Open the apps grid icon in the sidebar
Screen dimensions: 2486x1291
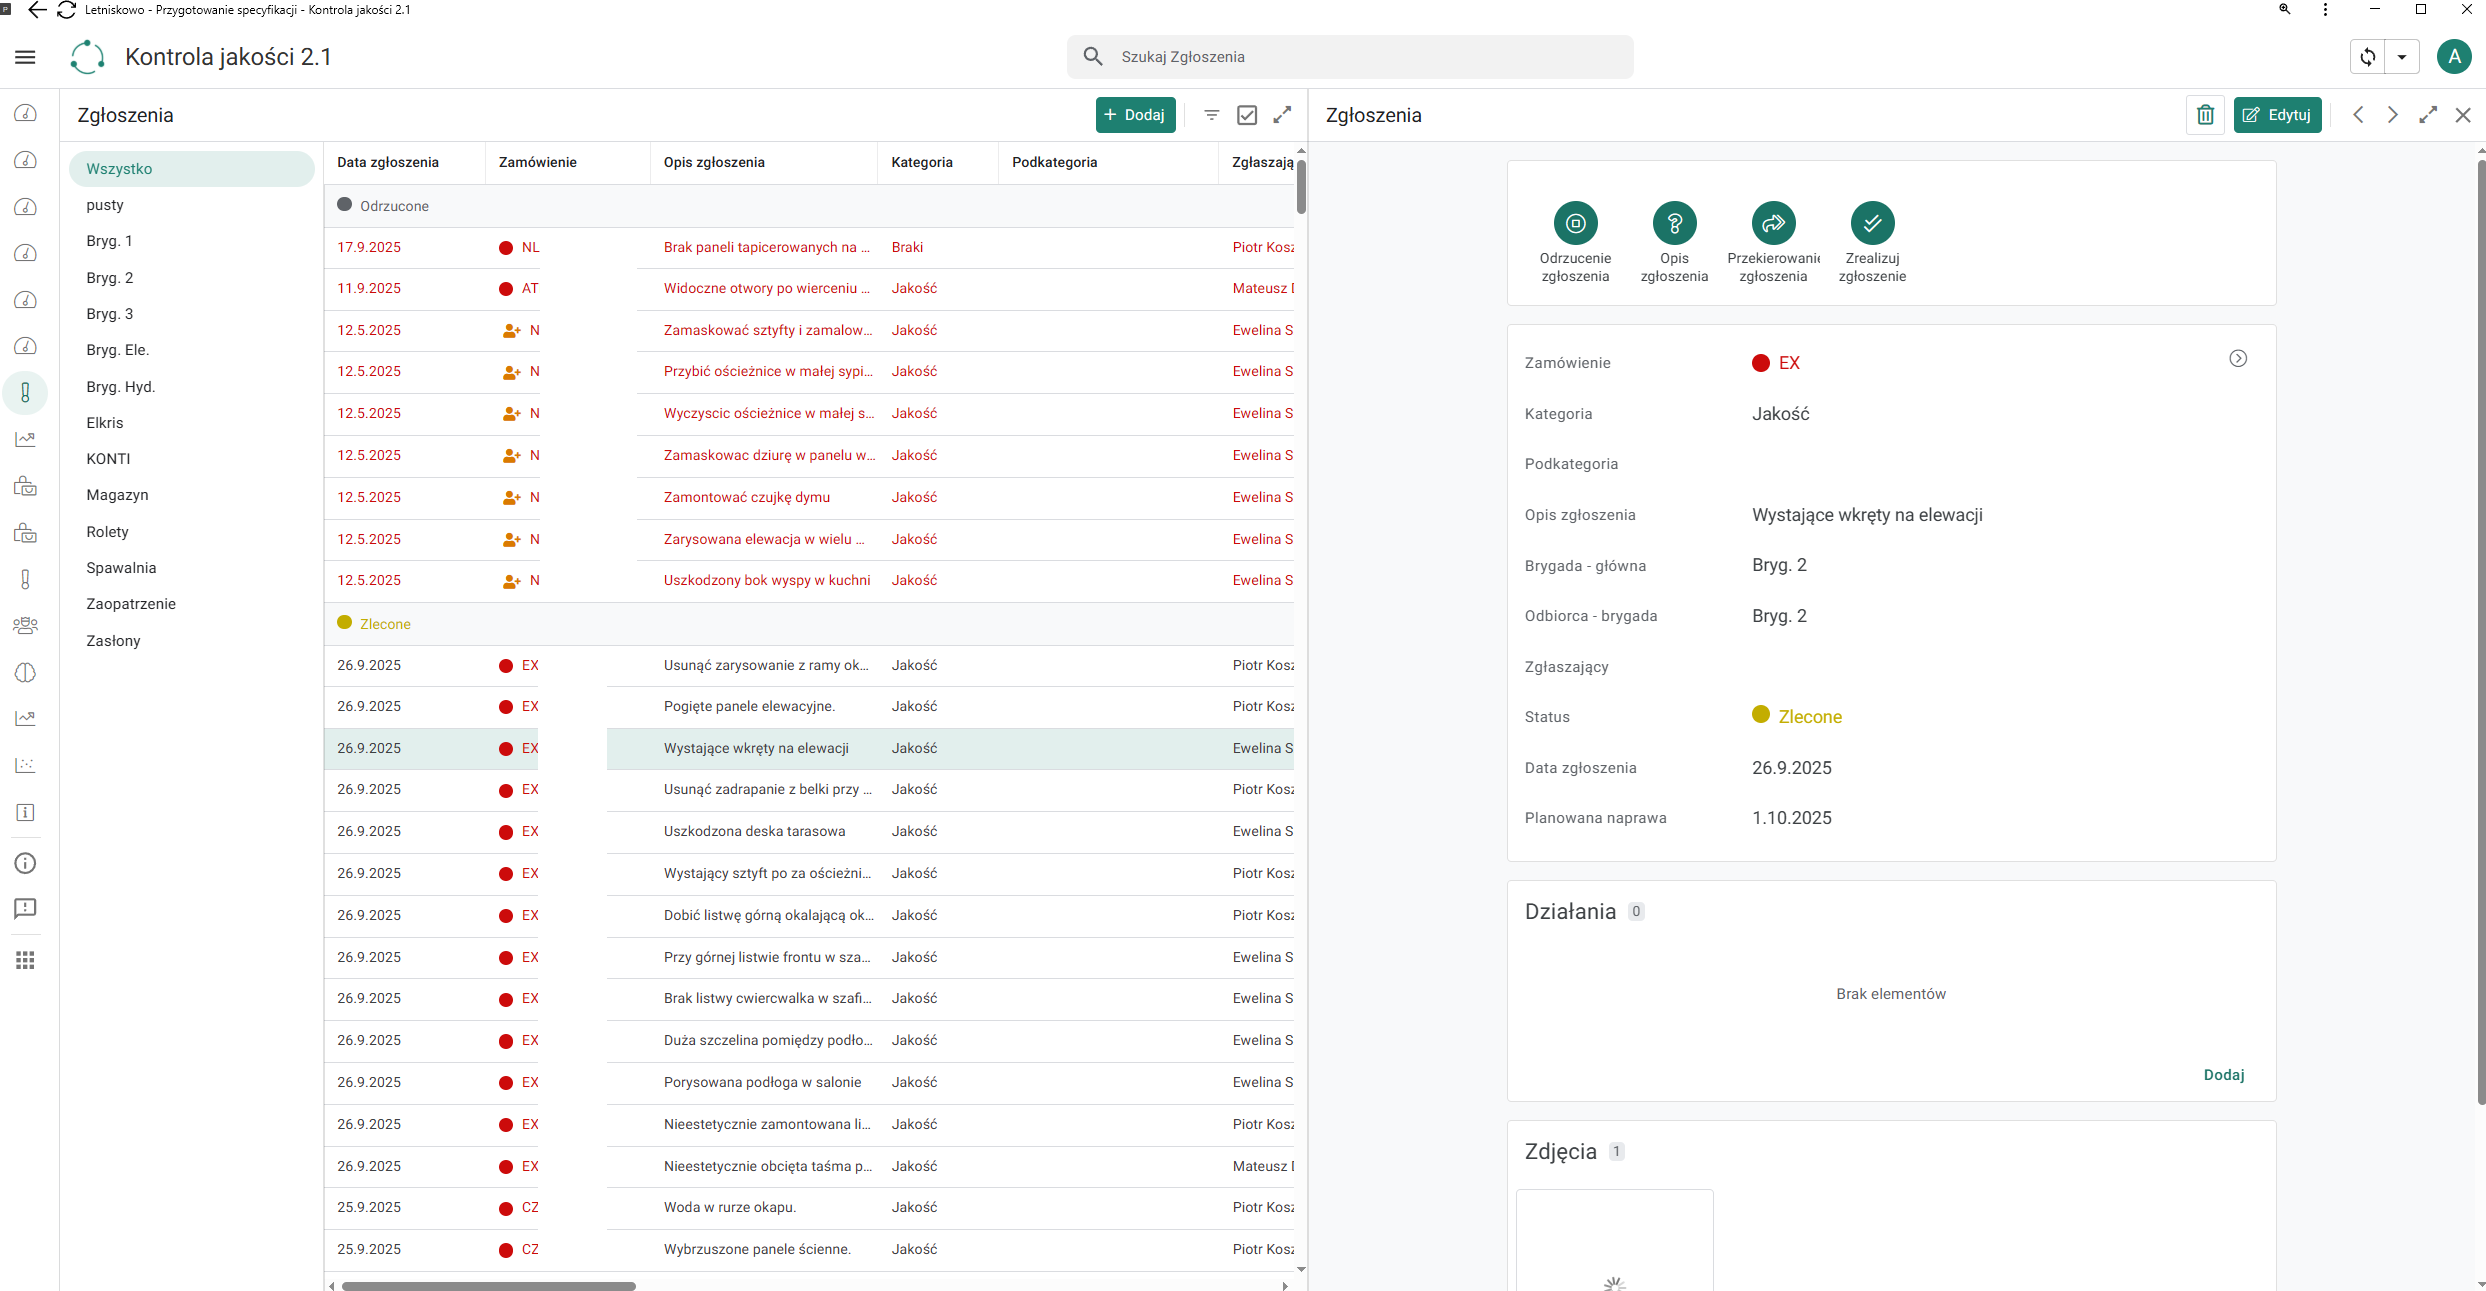25,960
